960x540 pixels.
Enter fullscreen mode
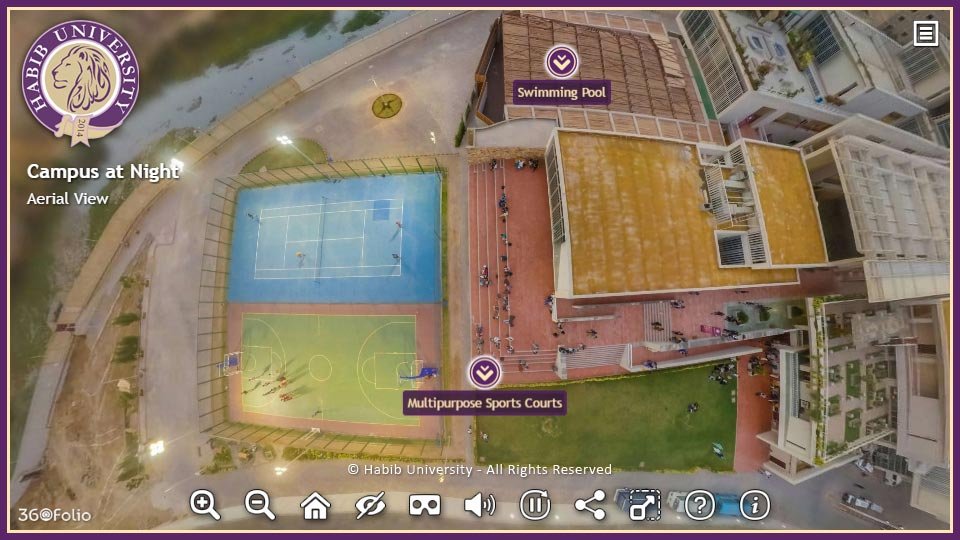pyautogui.click(x=645, y=505)
